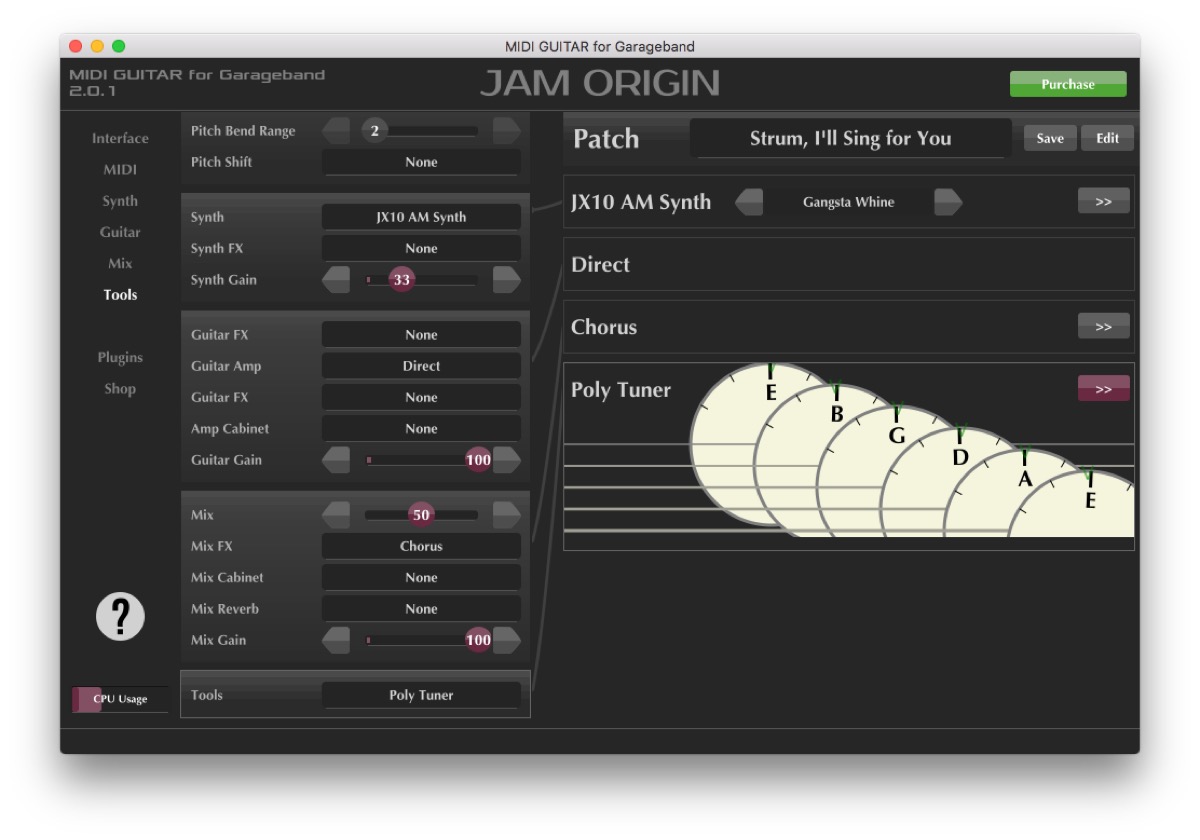This screenshot has width=1200, height=840.
Task: Click the Guitar Gain slider knob at 100
Action: (x=479, y=460)
